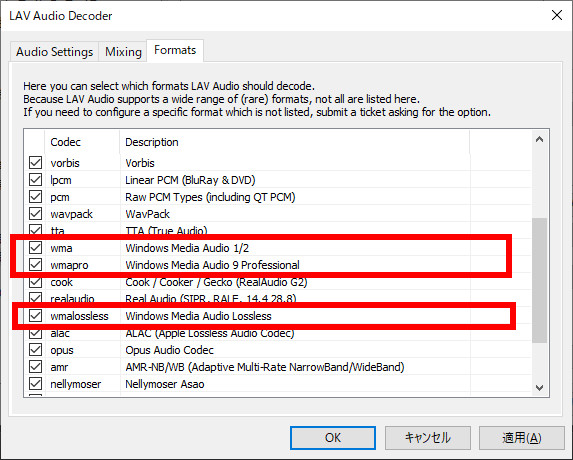The width and height of the screenshot is (573, 460).
Task: Toggle the lpcm codec checkbox
Action: pyautogui.click(x=35, y=180)
